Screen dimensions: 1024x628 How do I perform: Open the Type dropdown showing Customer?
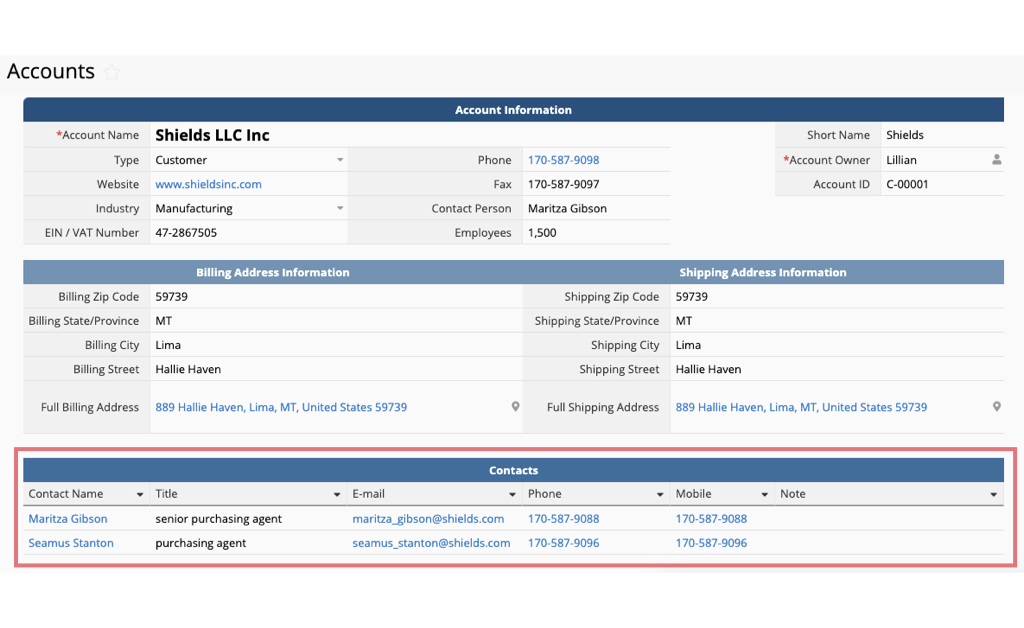[x=340, y=160]
